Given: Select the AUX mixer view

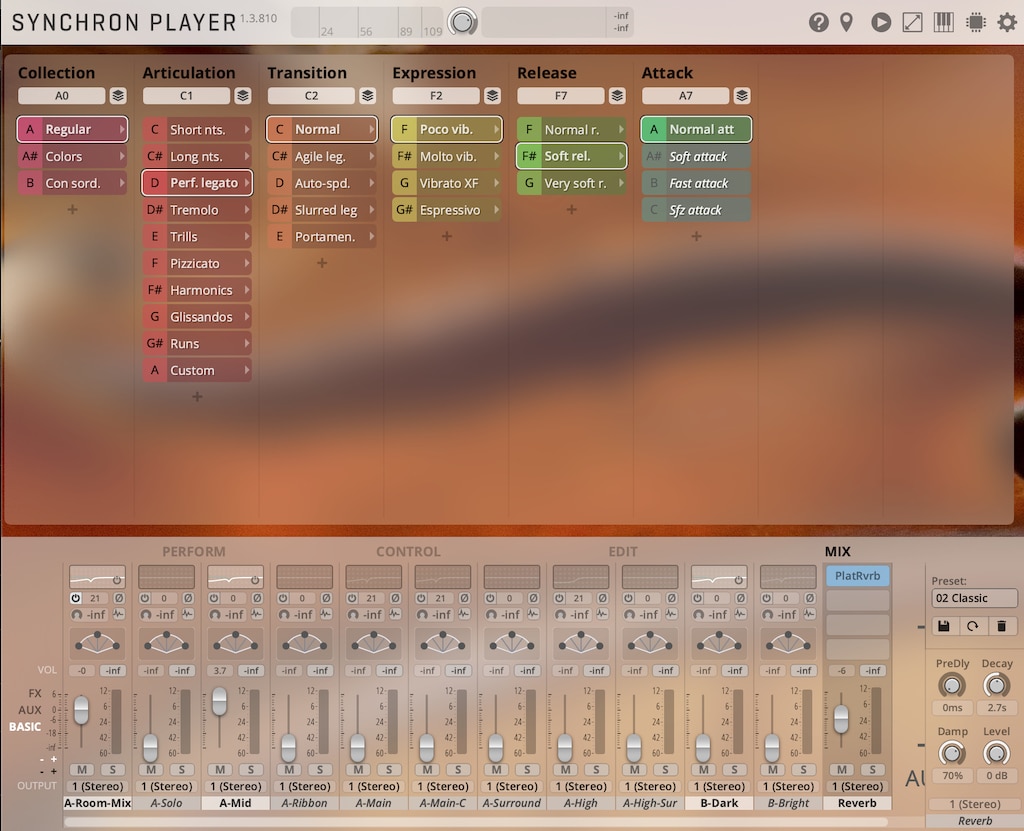Looking at the screenshot, I should [x=29, y=709].
